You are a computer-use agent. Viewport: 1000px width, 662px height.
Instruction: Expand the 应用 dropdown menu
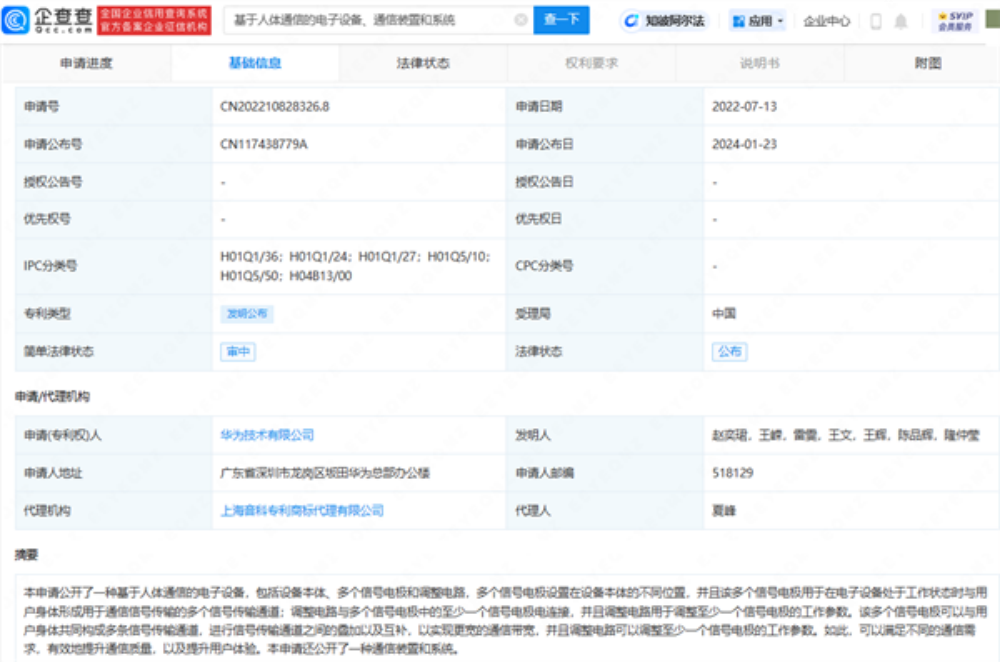[x=757, y=20]
